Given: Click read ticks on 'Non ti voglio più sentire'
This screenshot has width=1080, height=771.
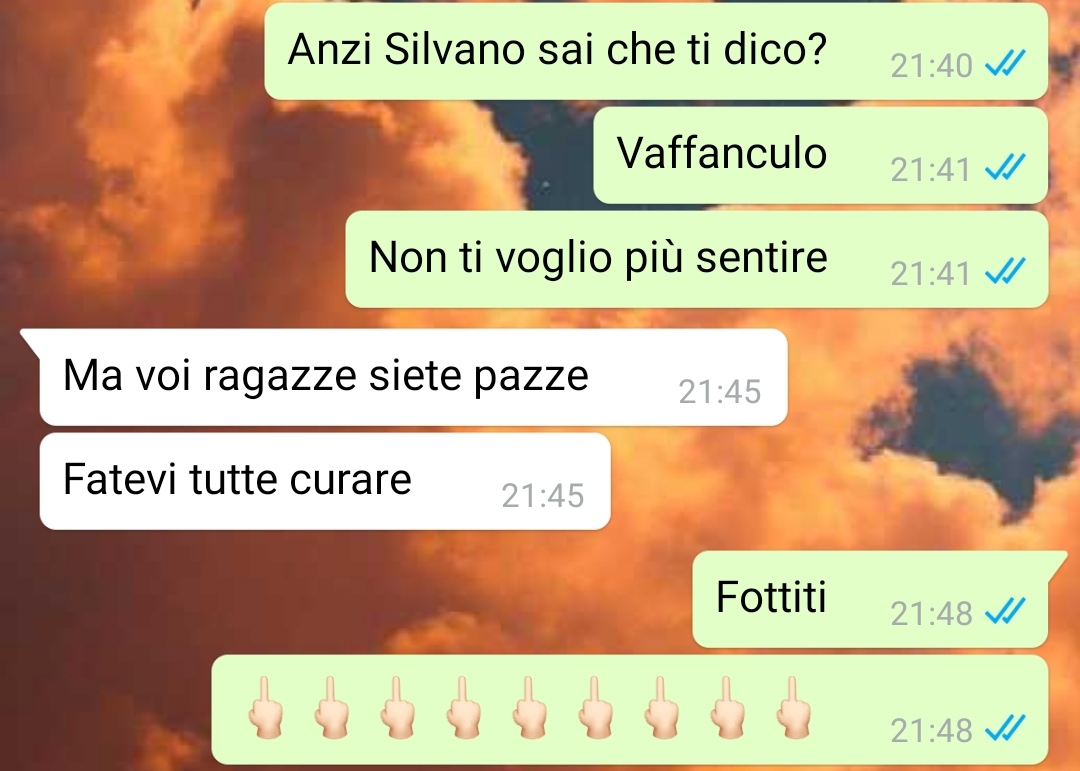Looking at the screenshot, I should tap(1006, 271).
